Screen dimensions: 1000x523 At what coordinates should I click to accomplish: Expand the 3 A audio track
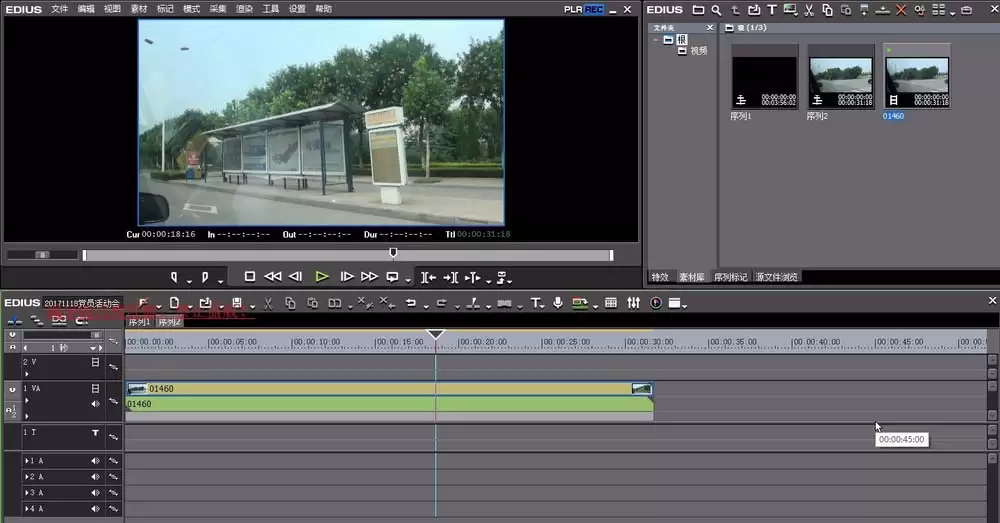coord(26,492)
